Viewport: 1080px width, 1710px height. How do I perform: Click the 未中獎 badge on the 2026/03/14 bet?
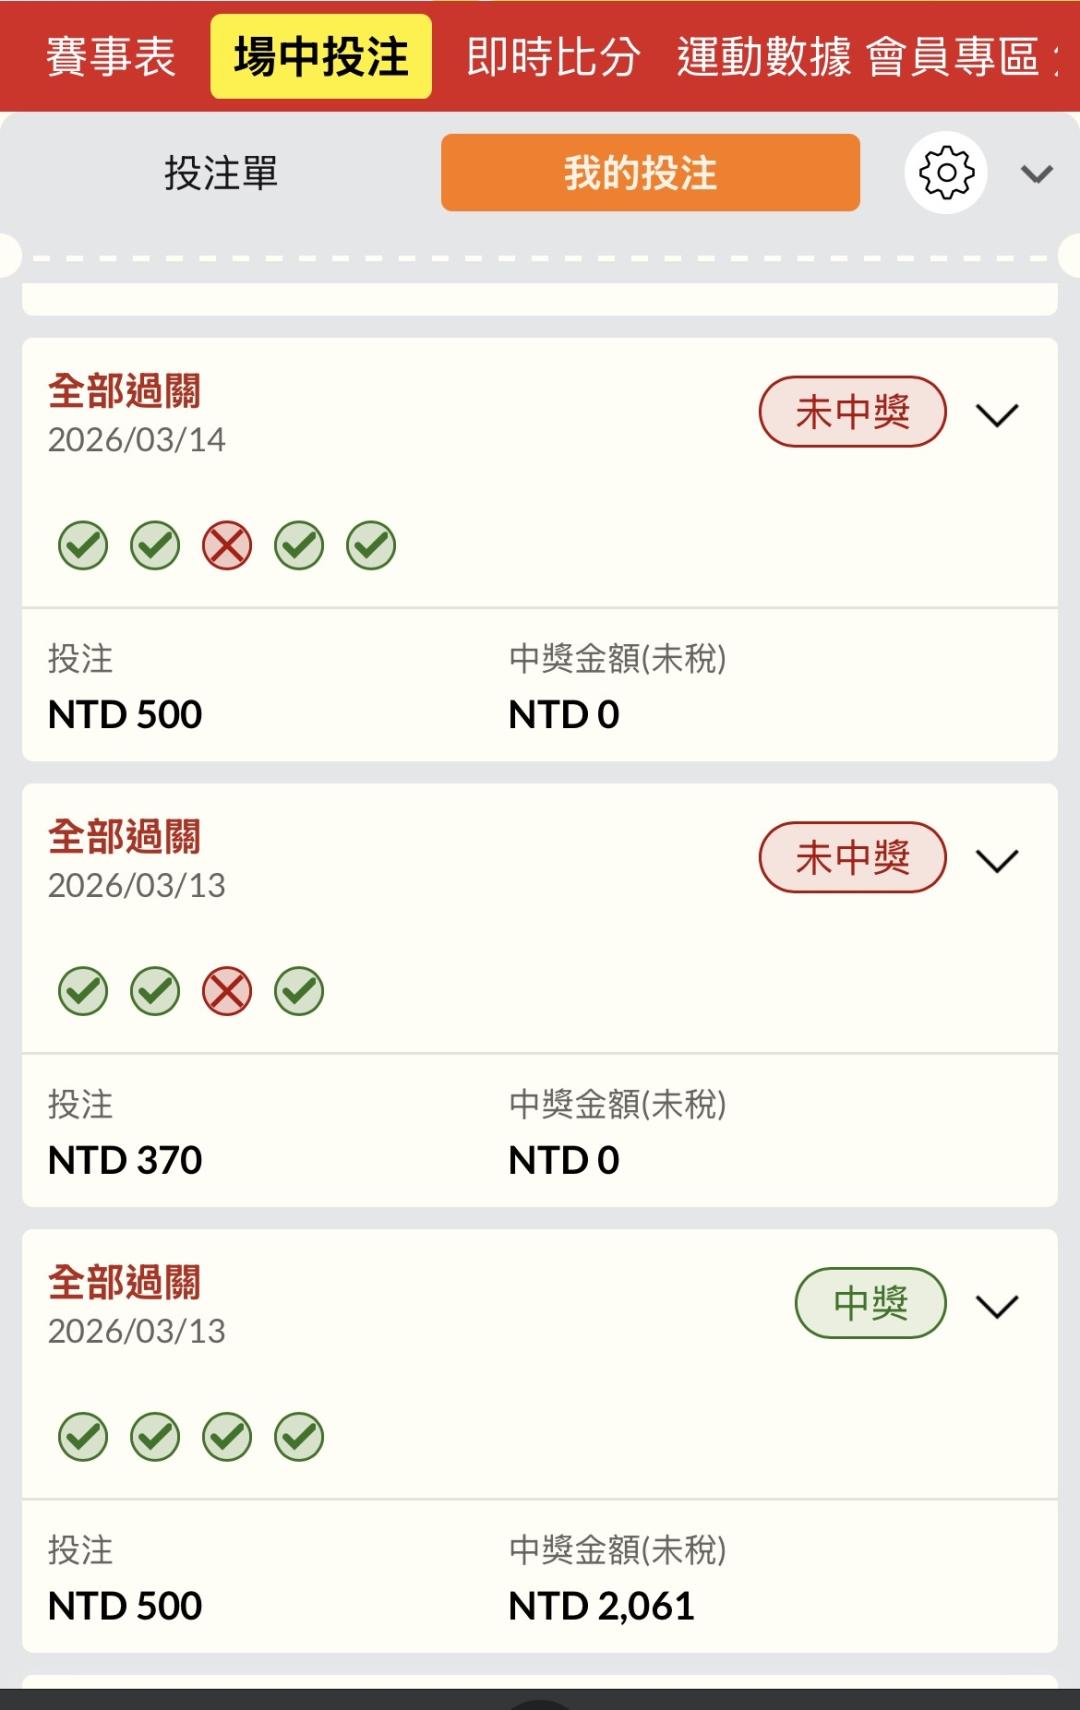click(x=852, y=412)
